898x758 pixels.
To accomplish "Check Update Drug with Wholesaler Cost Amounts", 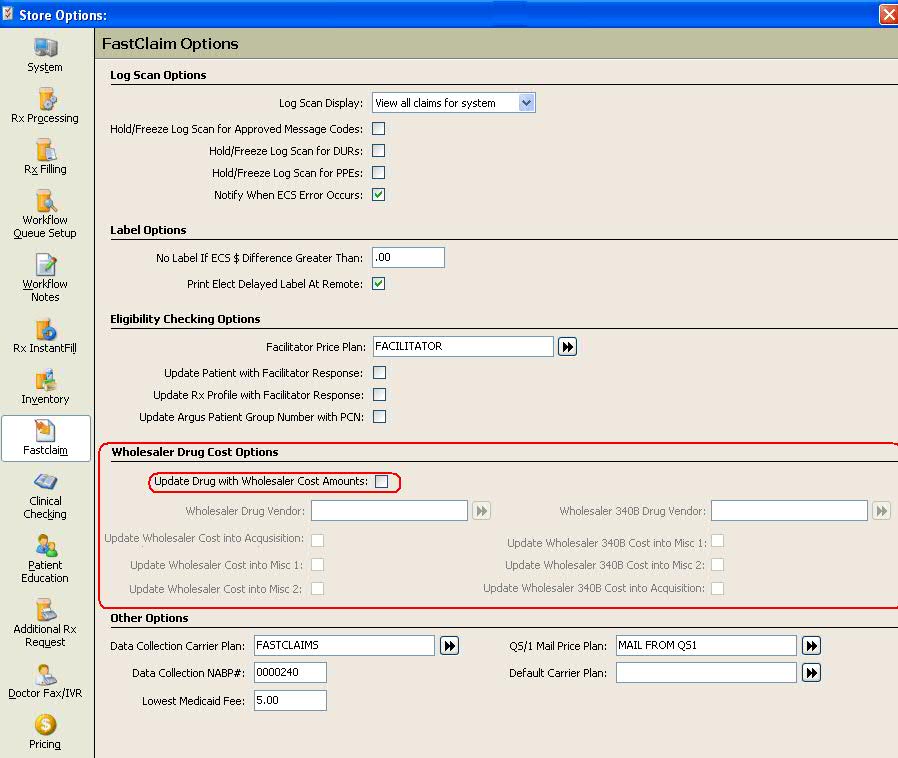I will click(381, 481).
